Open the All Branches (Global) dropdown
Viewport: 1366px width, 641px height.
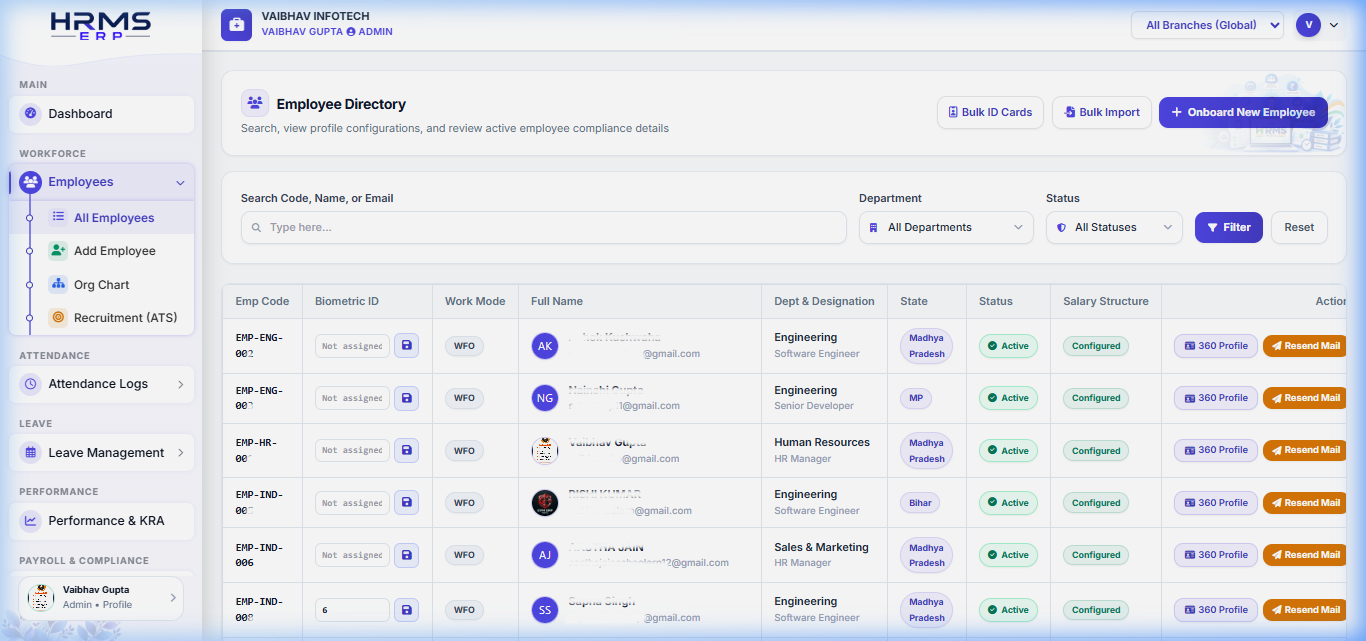1207,25
